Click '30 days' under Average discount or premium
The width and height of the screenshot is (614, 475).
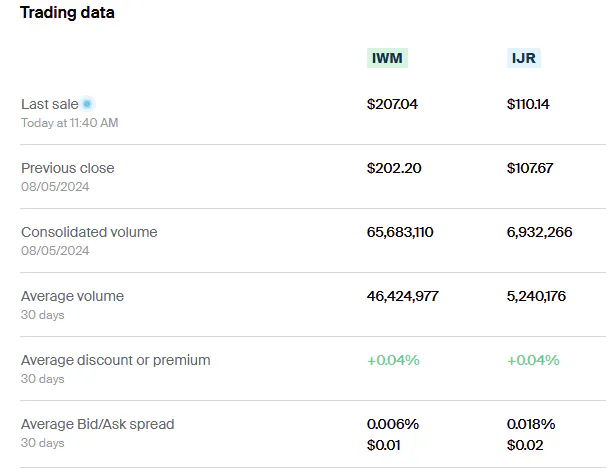coord(43,379)
